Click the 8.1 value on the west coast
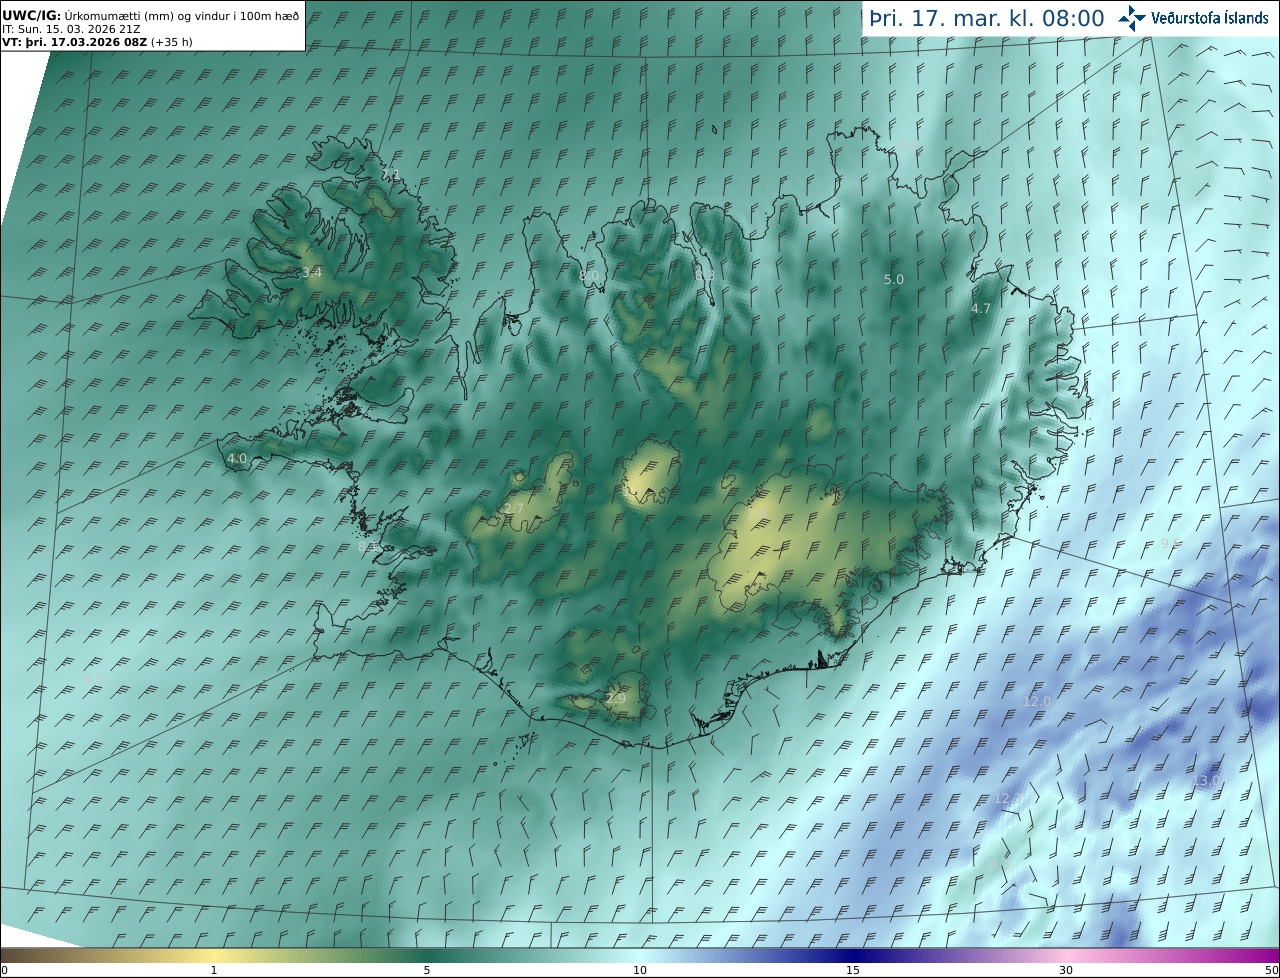The height and width of the screenshot is (978, 1280). pos(368,547)
